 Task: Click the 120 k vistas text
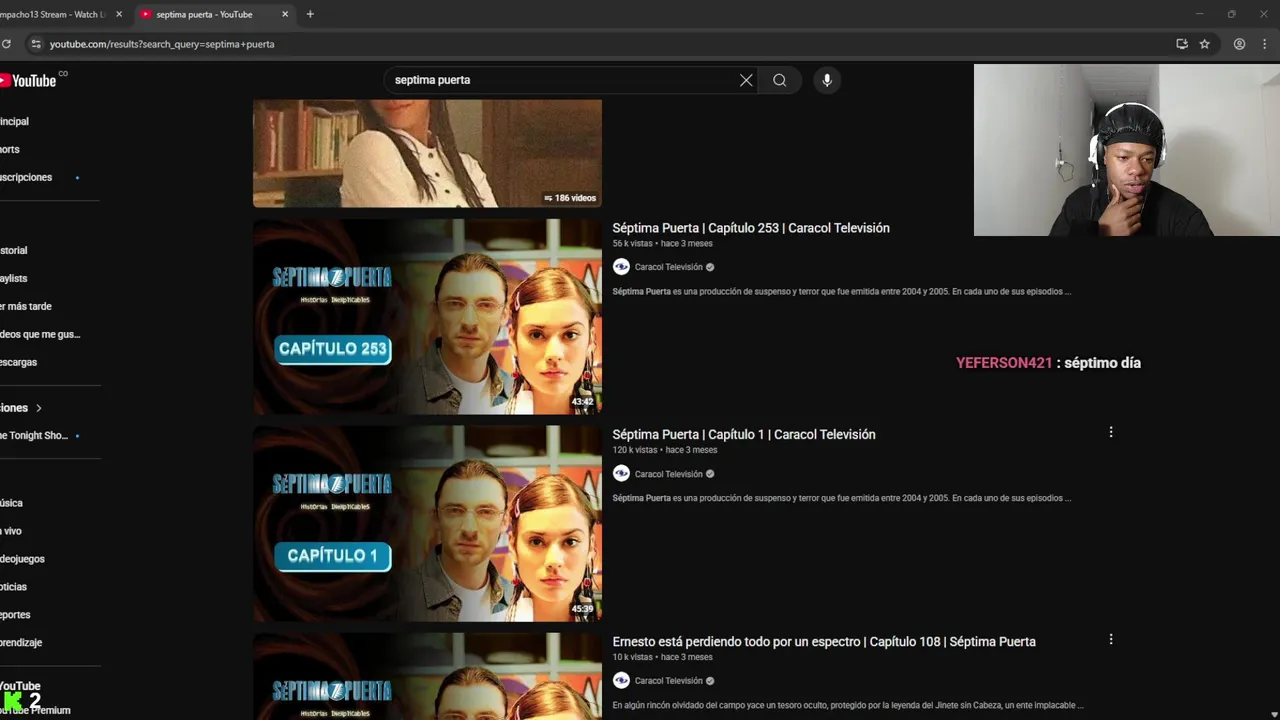pos(635,450)
